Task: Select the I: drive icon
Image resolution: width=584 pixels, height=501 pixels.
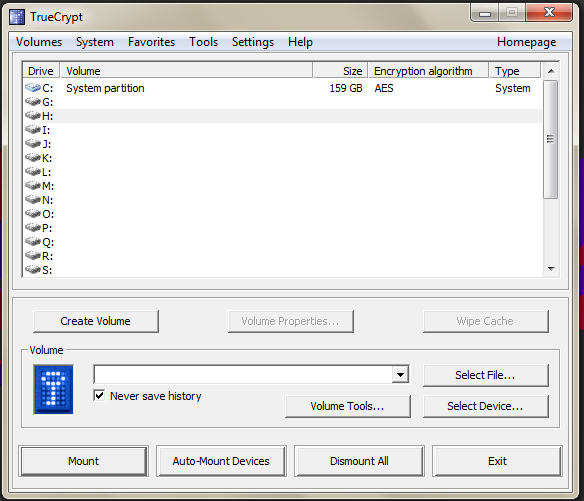Action: click(x=33, y=130)
